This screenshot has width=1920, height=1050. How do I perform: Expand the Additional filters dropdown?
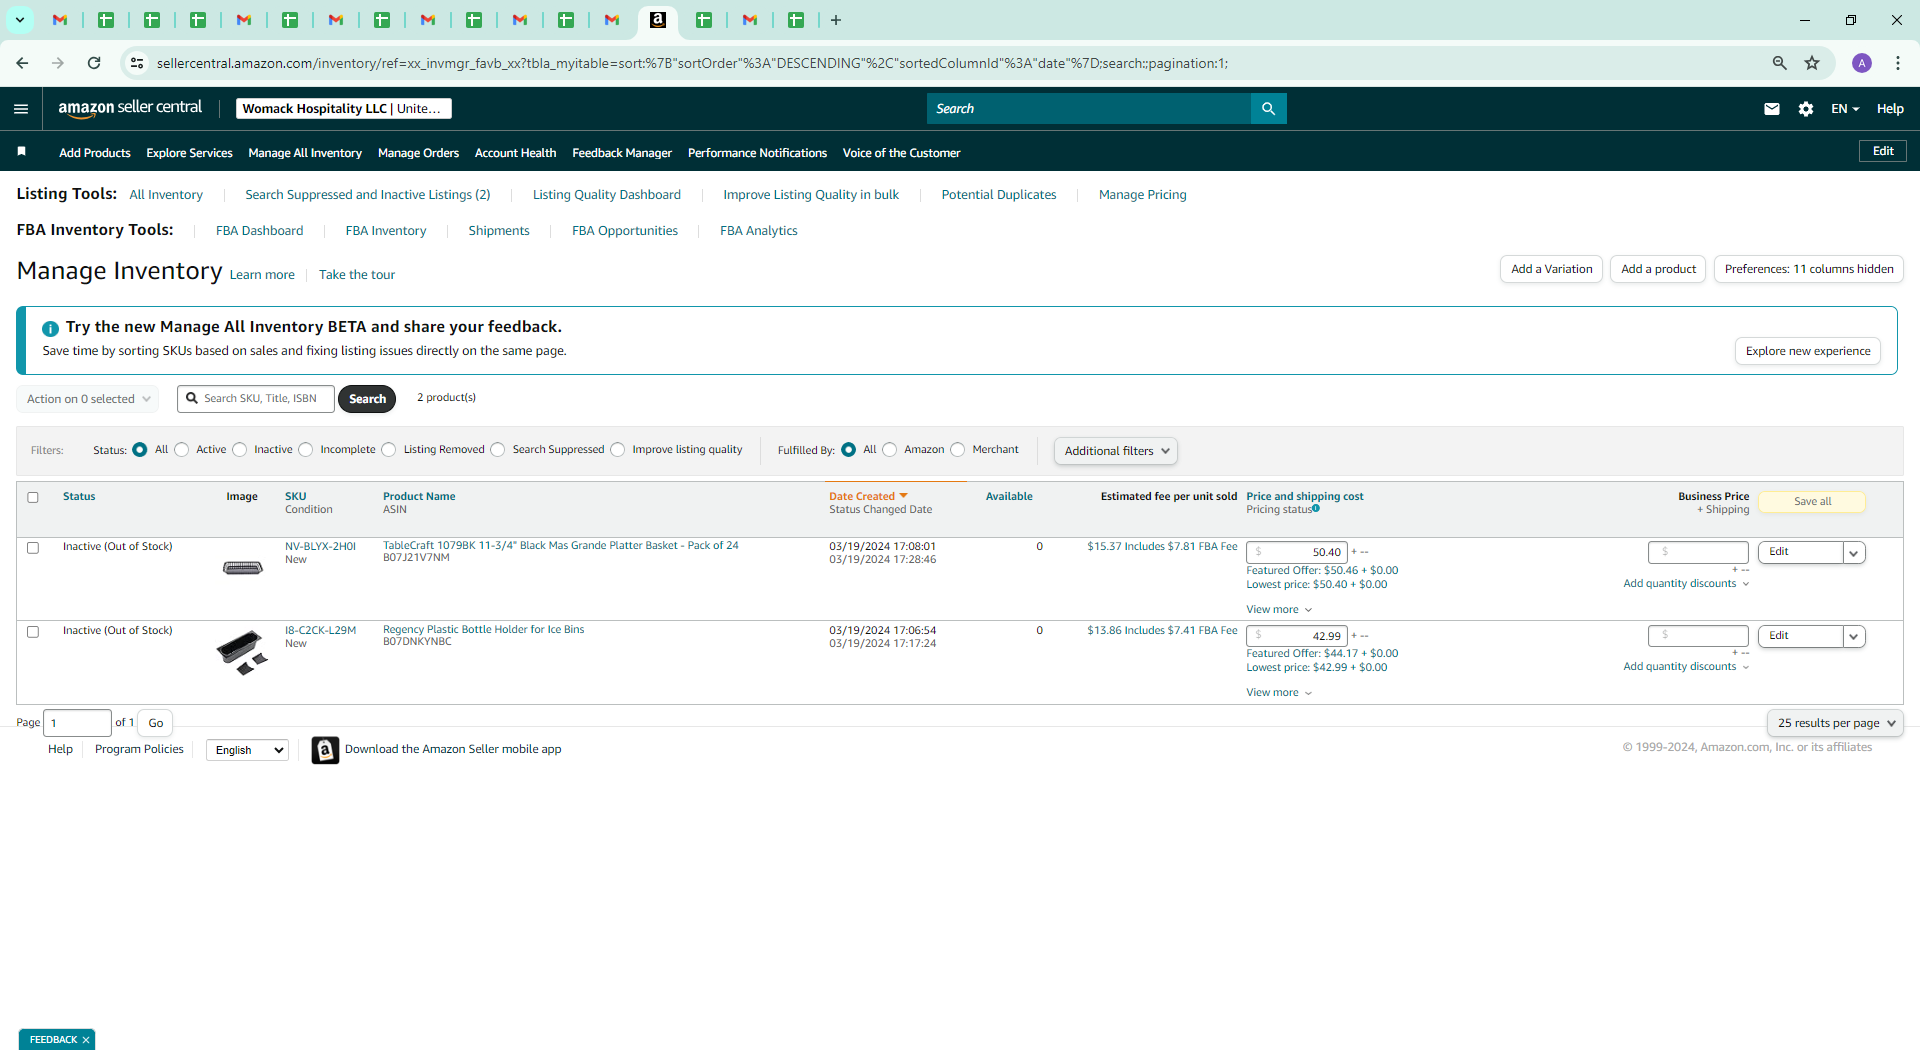pyautogui.click(x=1116, y=451)
